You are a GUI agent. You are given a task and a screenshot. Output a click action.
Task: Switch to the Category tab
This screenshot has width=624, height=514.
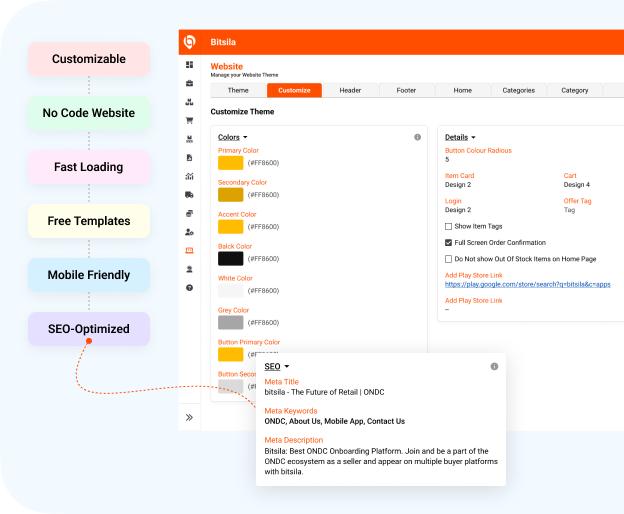575,90
